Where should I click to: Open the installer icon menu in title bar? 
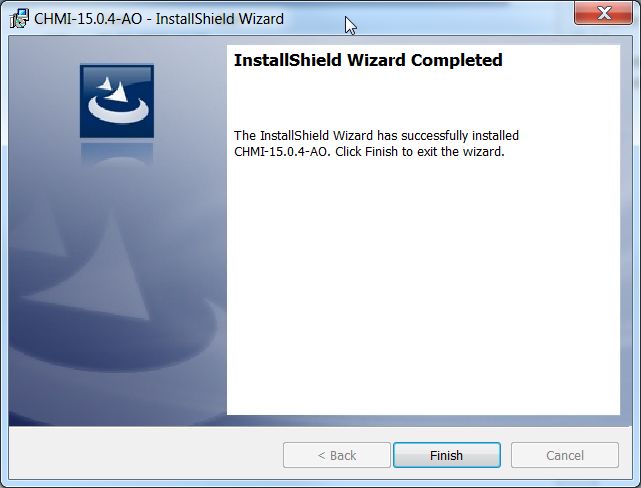(19, 18)
